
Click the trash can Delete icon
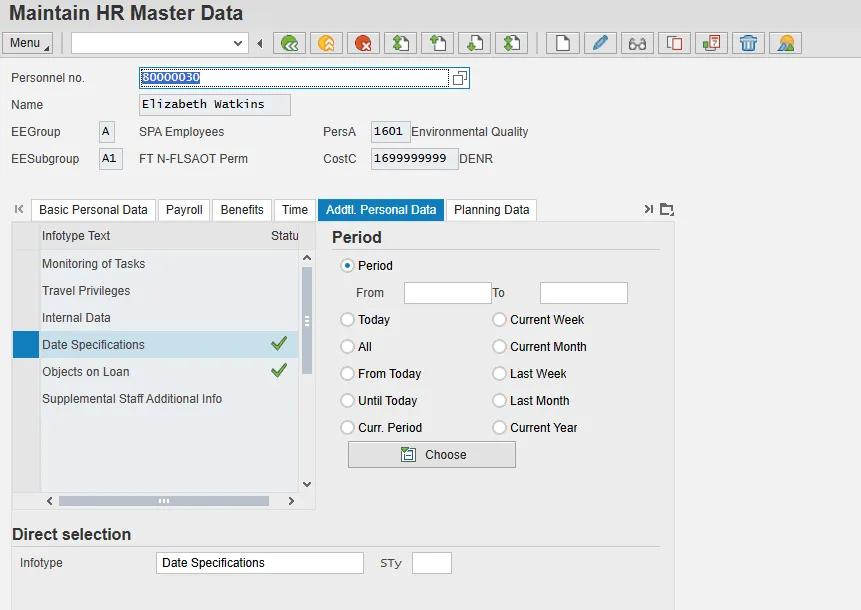pos(748,43)
